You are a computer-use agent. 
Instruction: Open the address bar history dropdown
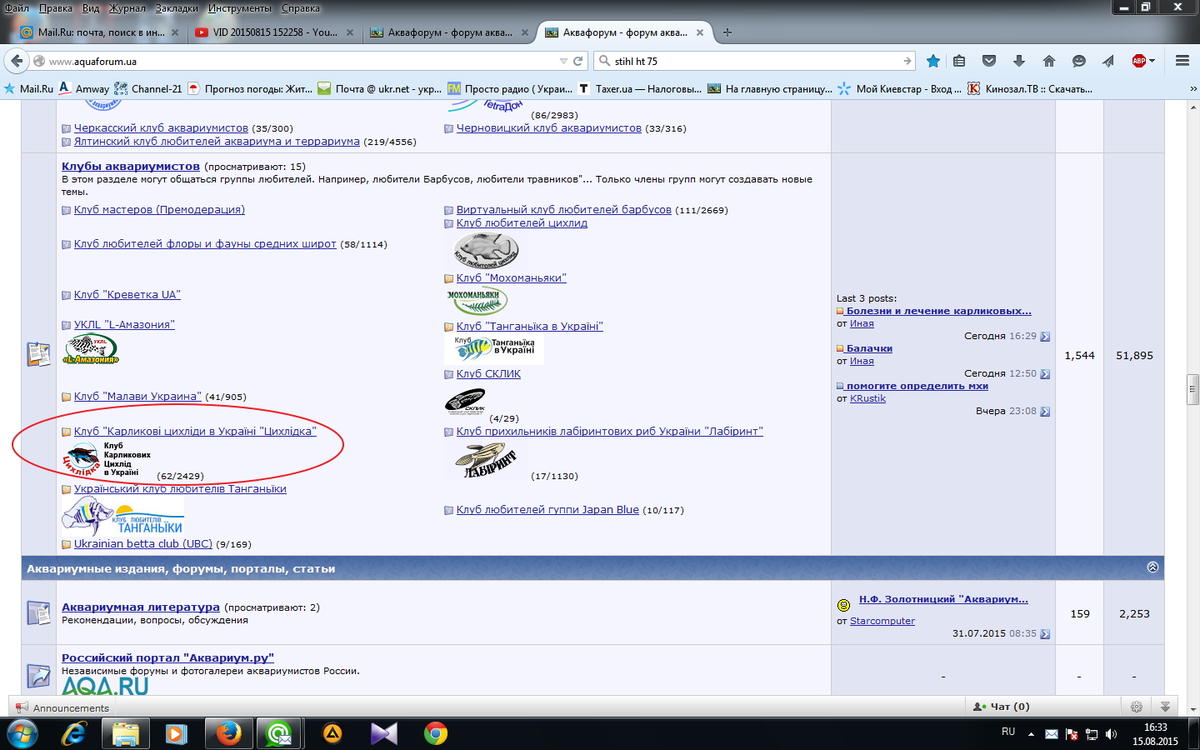564,61
